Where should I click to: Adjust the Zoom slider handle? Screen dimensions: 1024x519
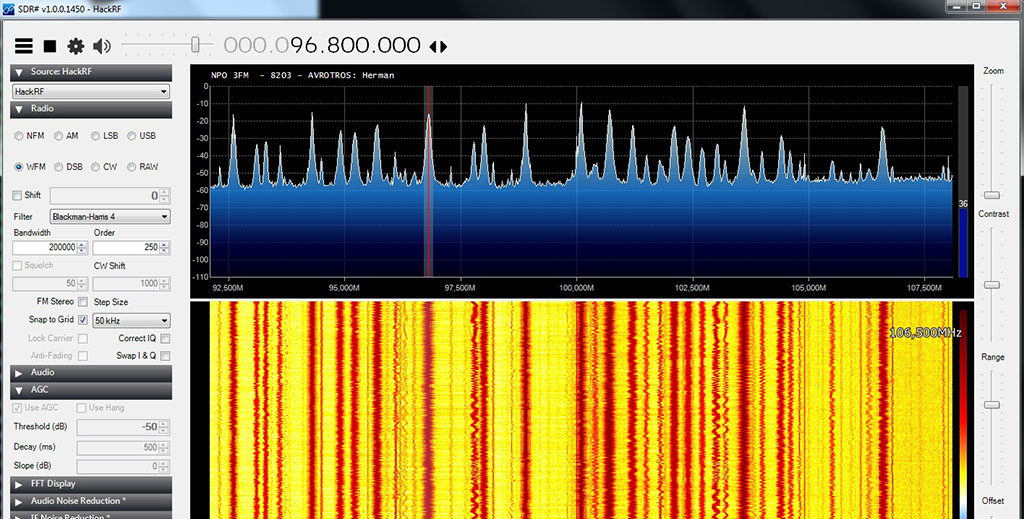991,195
